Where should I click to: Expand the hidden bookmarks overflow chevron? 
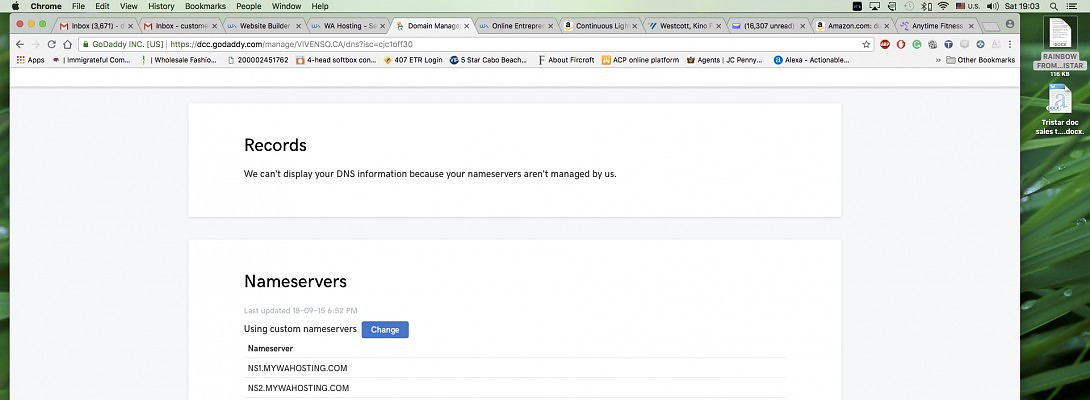tap(937, 60)
